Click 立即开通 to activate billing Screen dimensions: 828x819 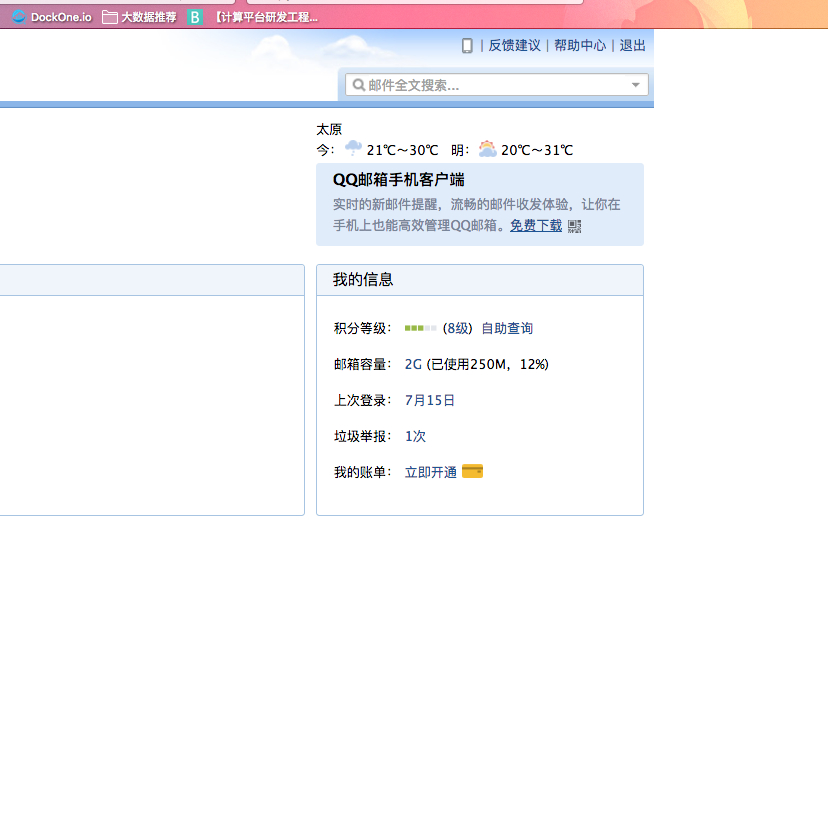coord(430,472)
